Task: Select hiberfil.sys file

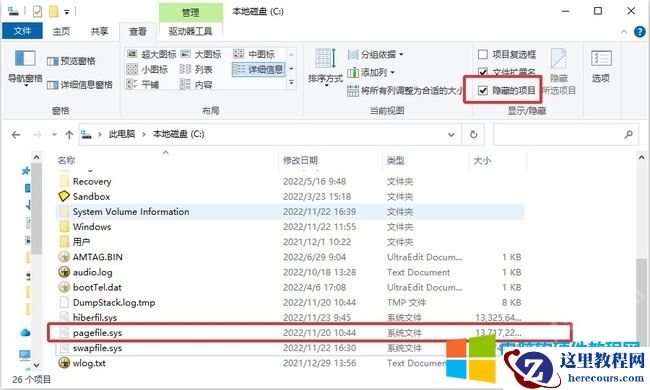Action: click(290, 317)
